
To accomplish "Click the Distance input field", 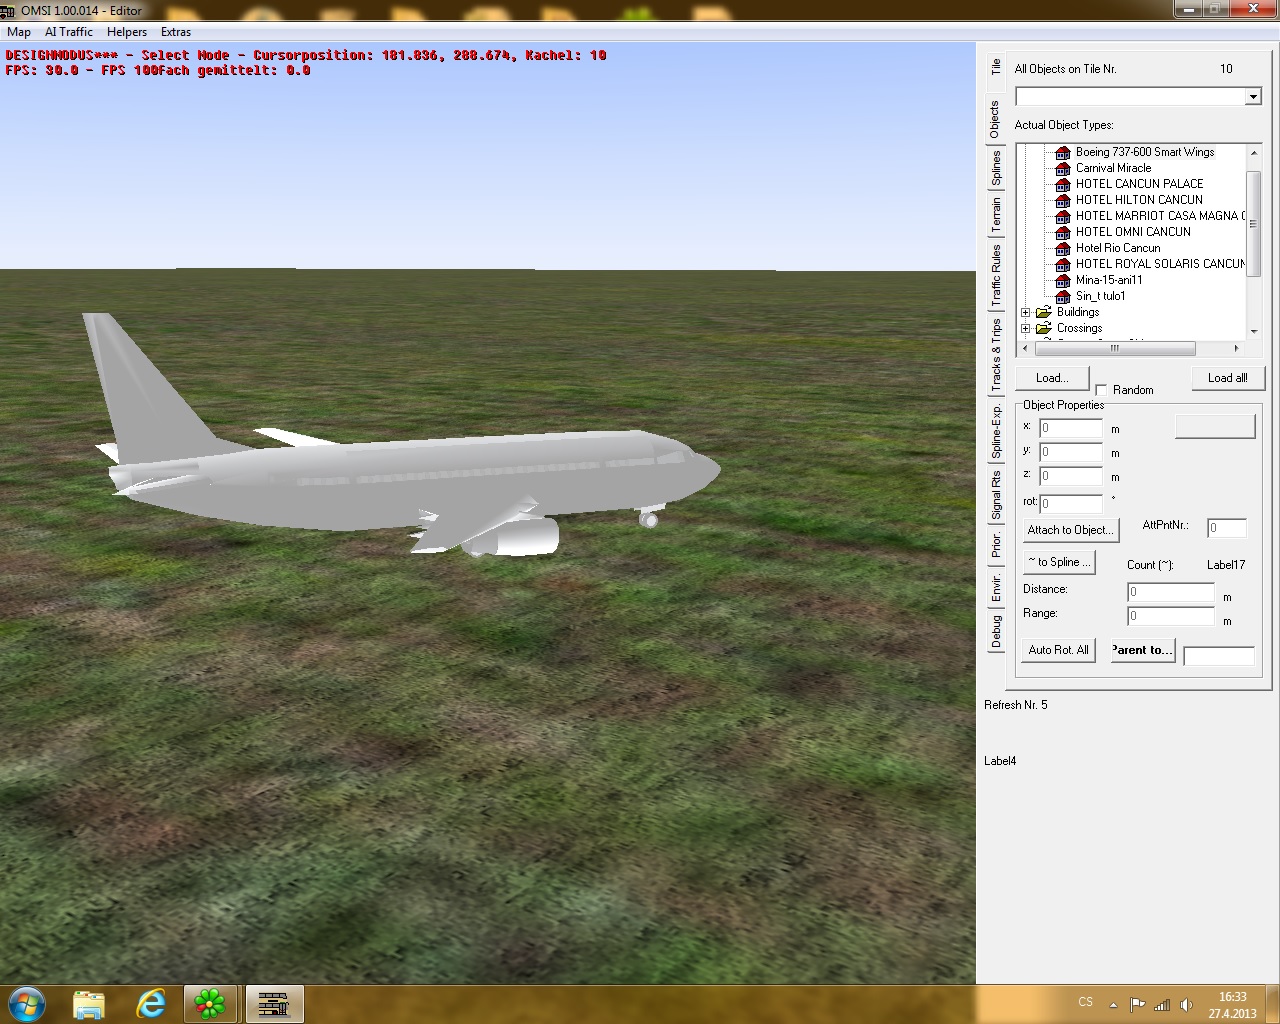I will point(1170,592).
